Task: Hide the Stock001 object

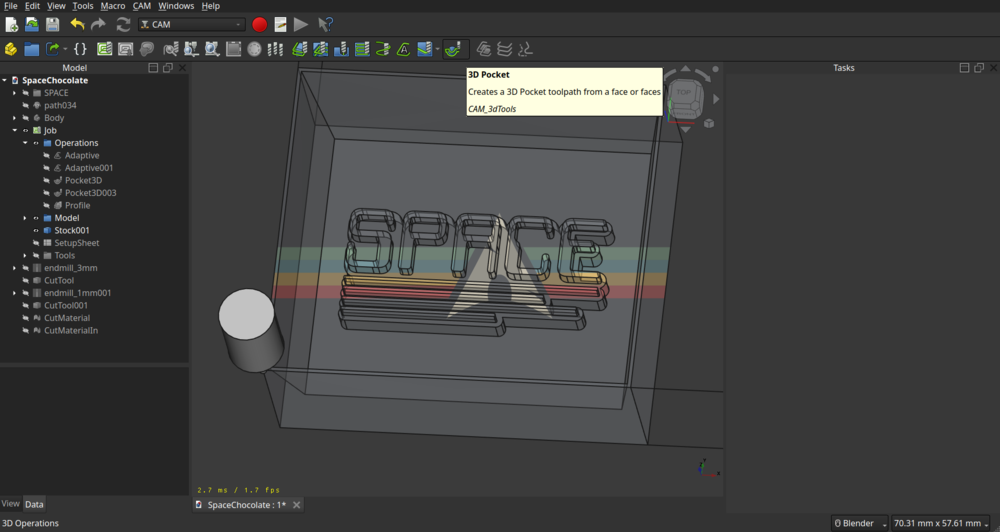Action: [x=36, y=230]
